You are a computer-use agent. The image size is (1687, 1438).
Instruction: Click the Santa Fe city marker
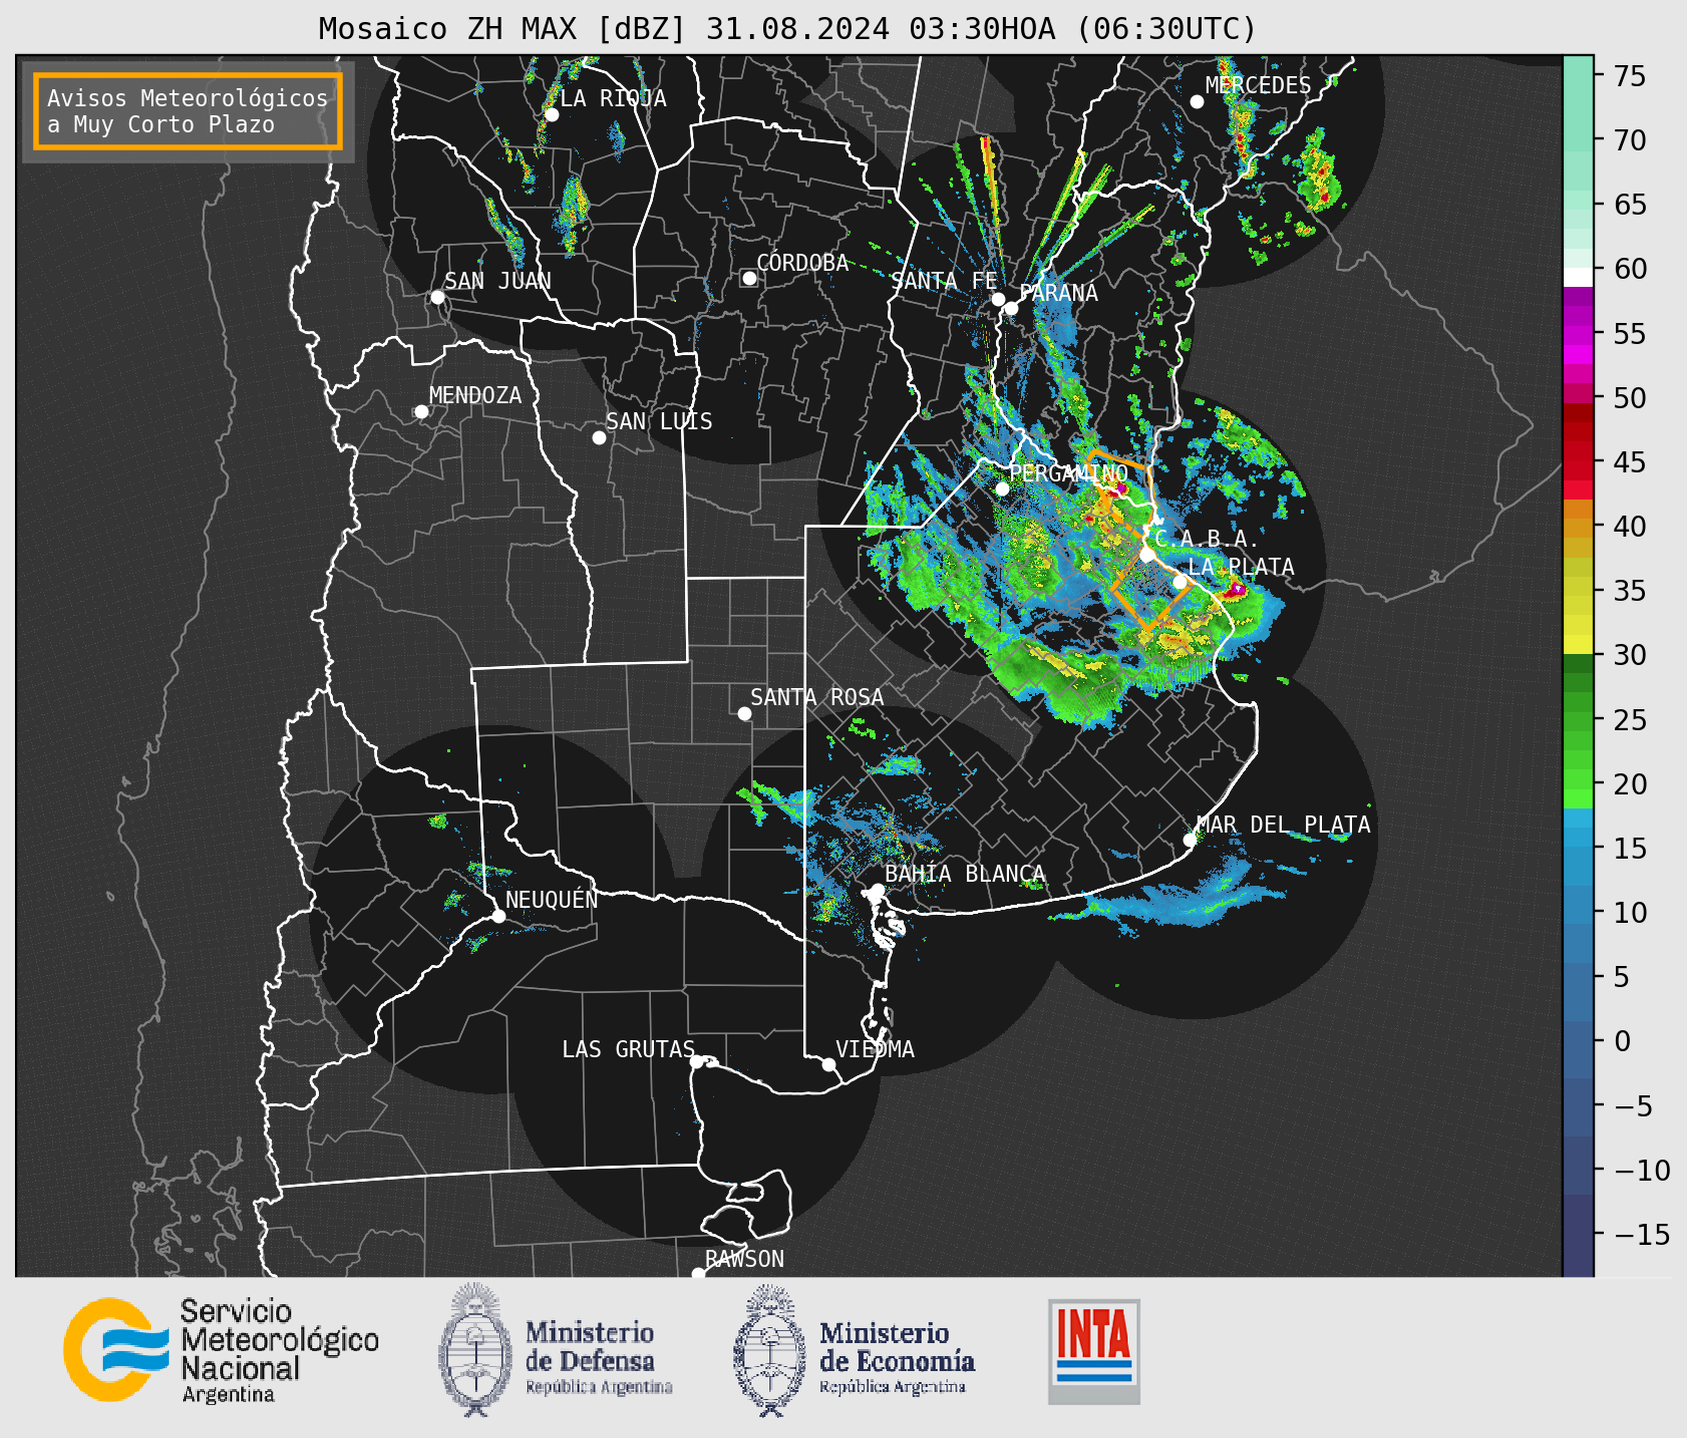coord(998,299)
